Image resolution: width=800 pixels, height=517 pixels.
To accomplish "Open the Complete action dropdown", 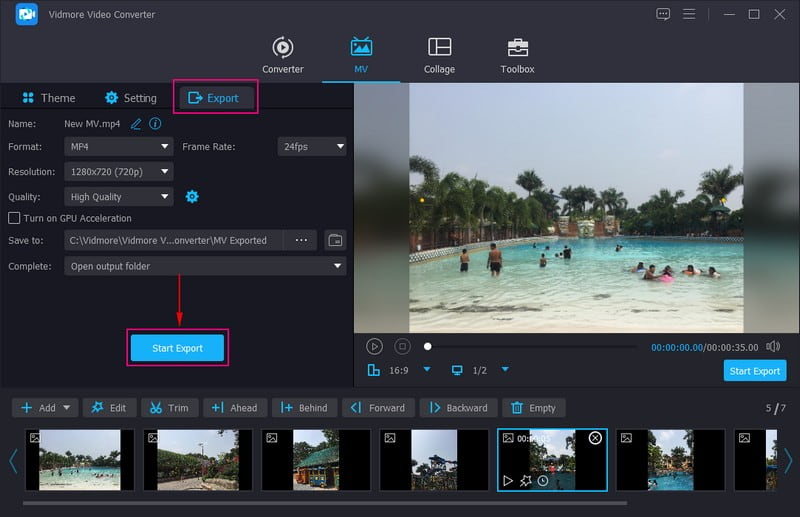I will [205, 266].
